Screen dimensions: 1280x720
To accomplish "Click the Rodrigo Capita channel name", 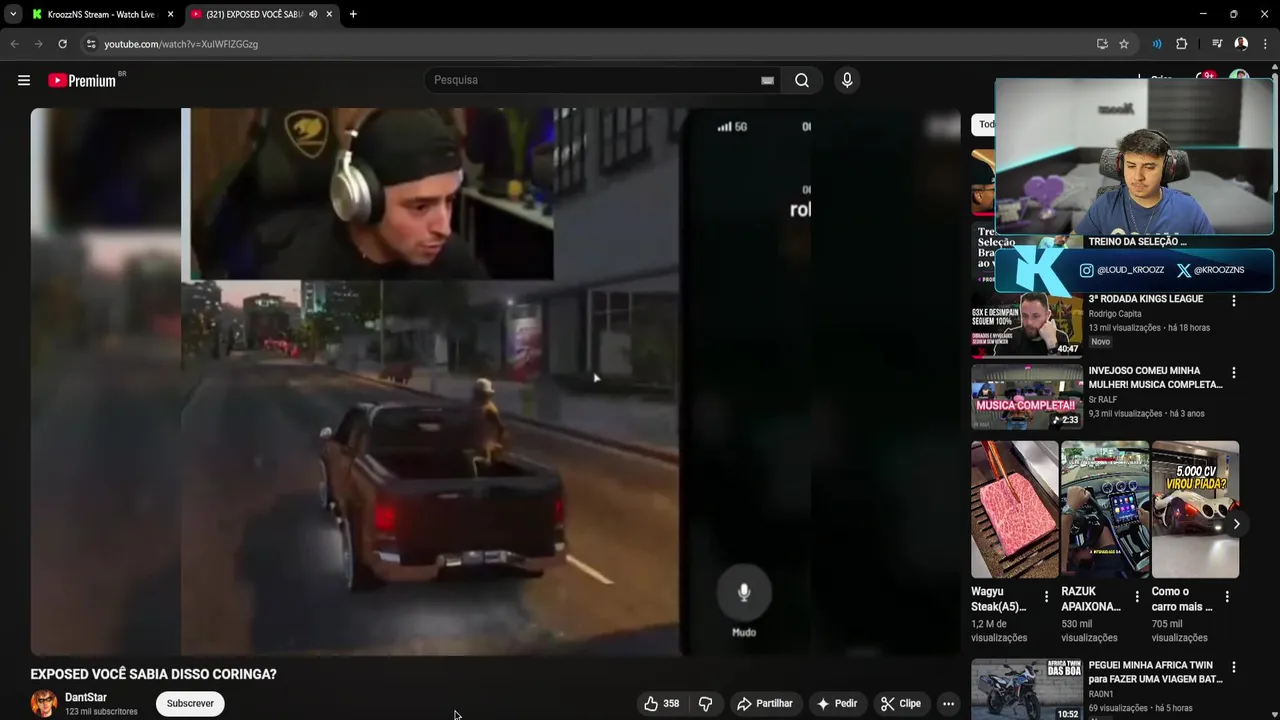I will (x=1115, y=314).
